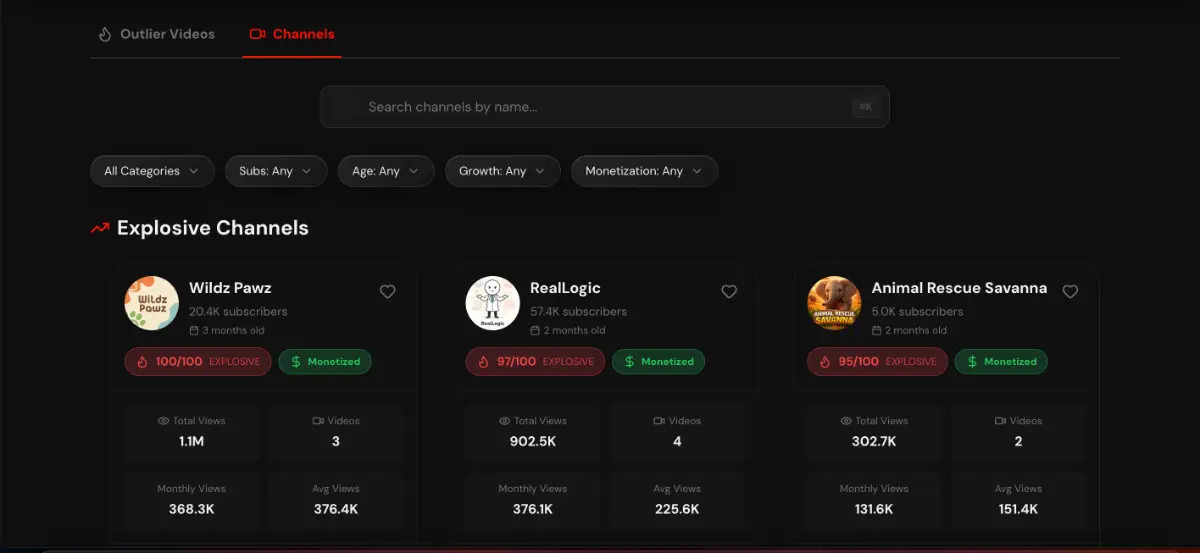Image resolution: width=1200 pixels, height=553 pixels.
Task: Click the trending arrow icon by Explosive Channels
Action: coord(100,228)
